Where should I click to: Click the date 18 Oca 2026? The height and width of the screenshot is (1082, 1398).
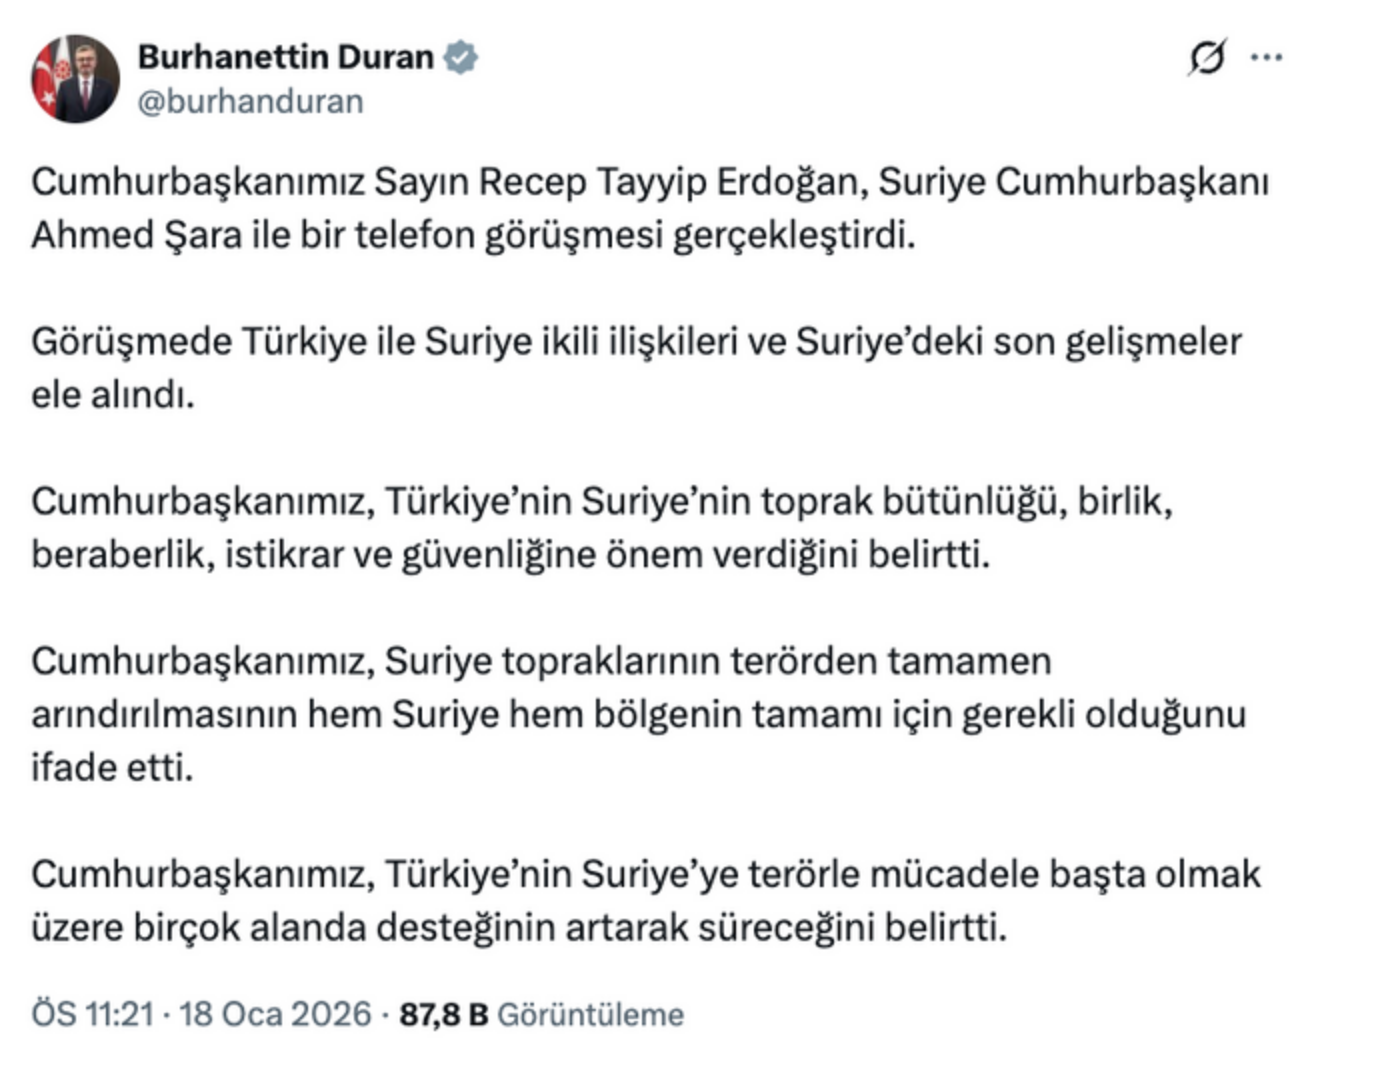tap(275, 1014)
